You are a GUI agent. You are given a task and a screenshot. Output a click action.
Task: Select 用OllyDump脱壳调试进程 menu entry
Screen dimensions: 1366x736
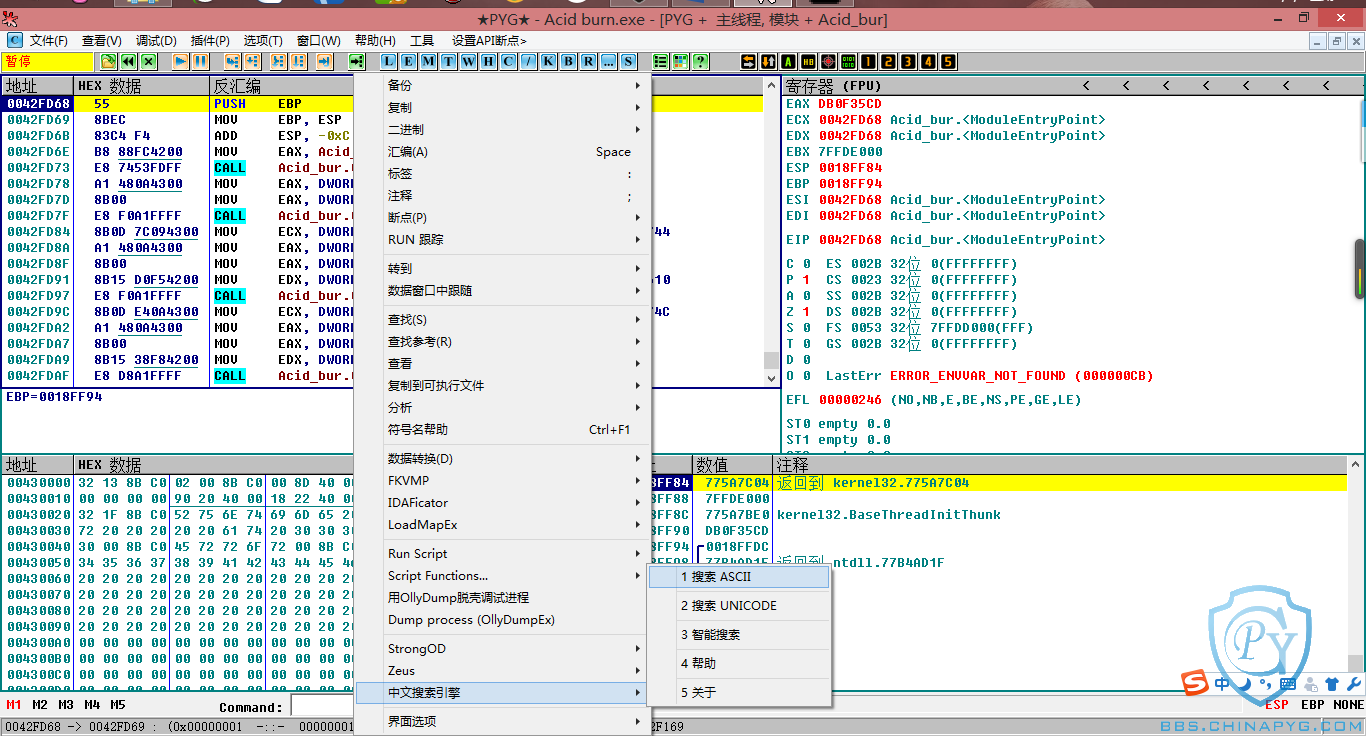pyautogui.click(x=502, y=597)
